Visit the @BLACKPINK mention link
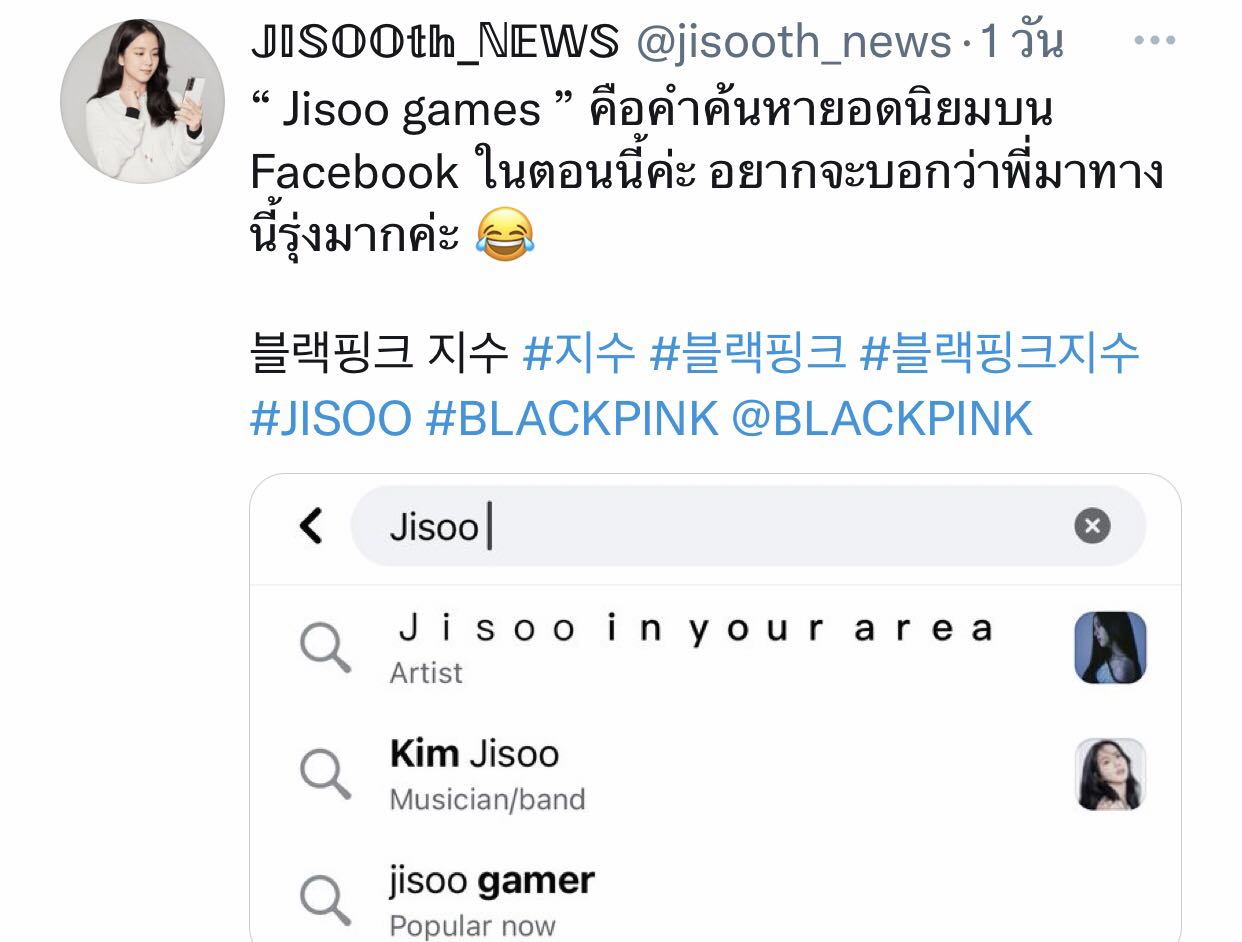This screenshot has width=1242, height=942. click(882, 418)
